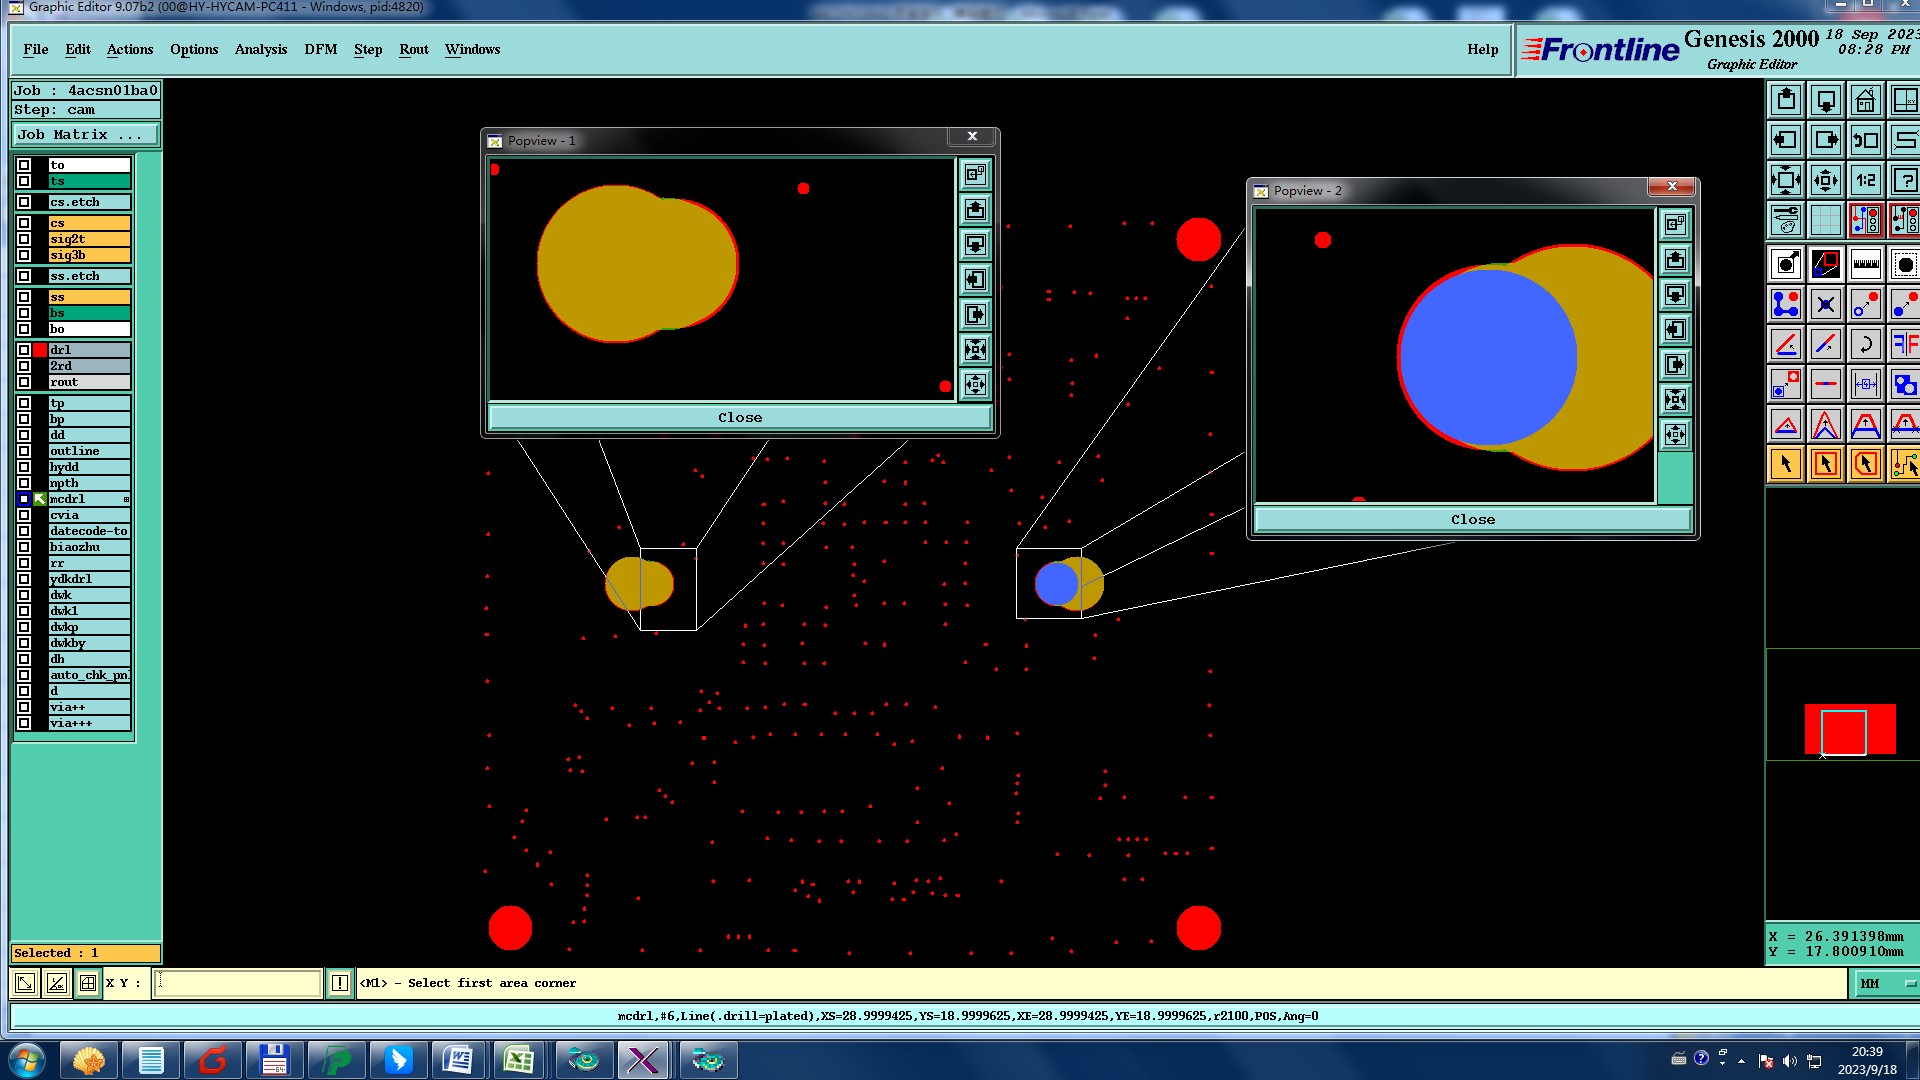Open the Analysis menu

click(260, 50)
